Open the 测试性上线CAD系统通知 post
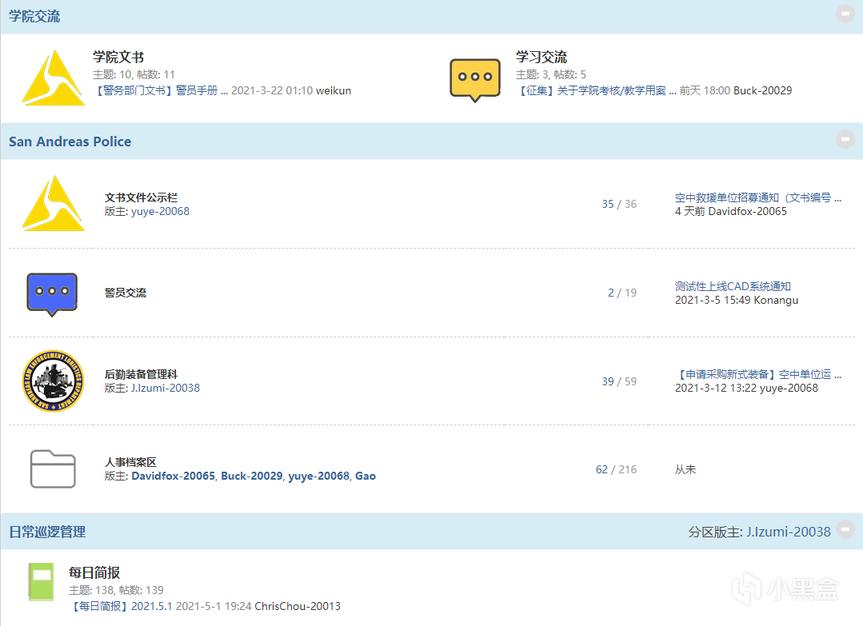The width and height of the screenshot is (863, 626). [x=732, y=286]
